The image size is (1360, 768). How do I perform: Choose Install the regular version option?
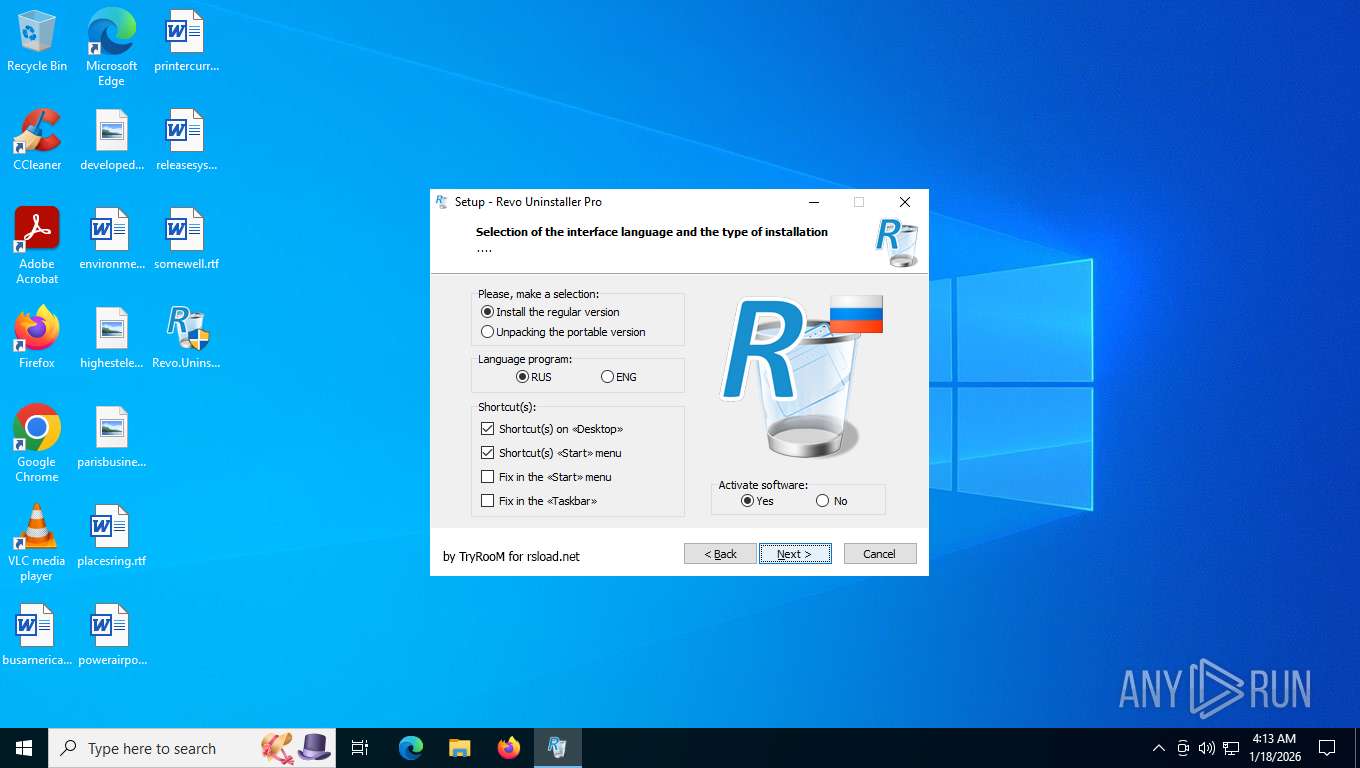(x=550, y=312)
